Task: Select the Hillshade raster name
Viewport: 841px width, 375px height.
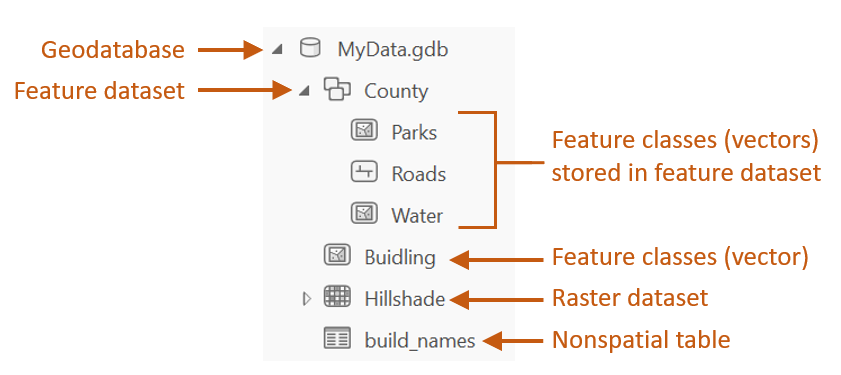Action: click(x=404, y=299)
